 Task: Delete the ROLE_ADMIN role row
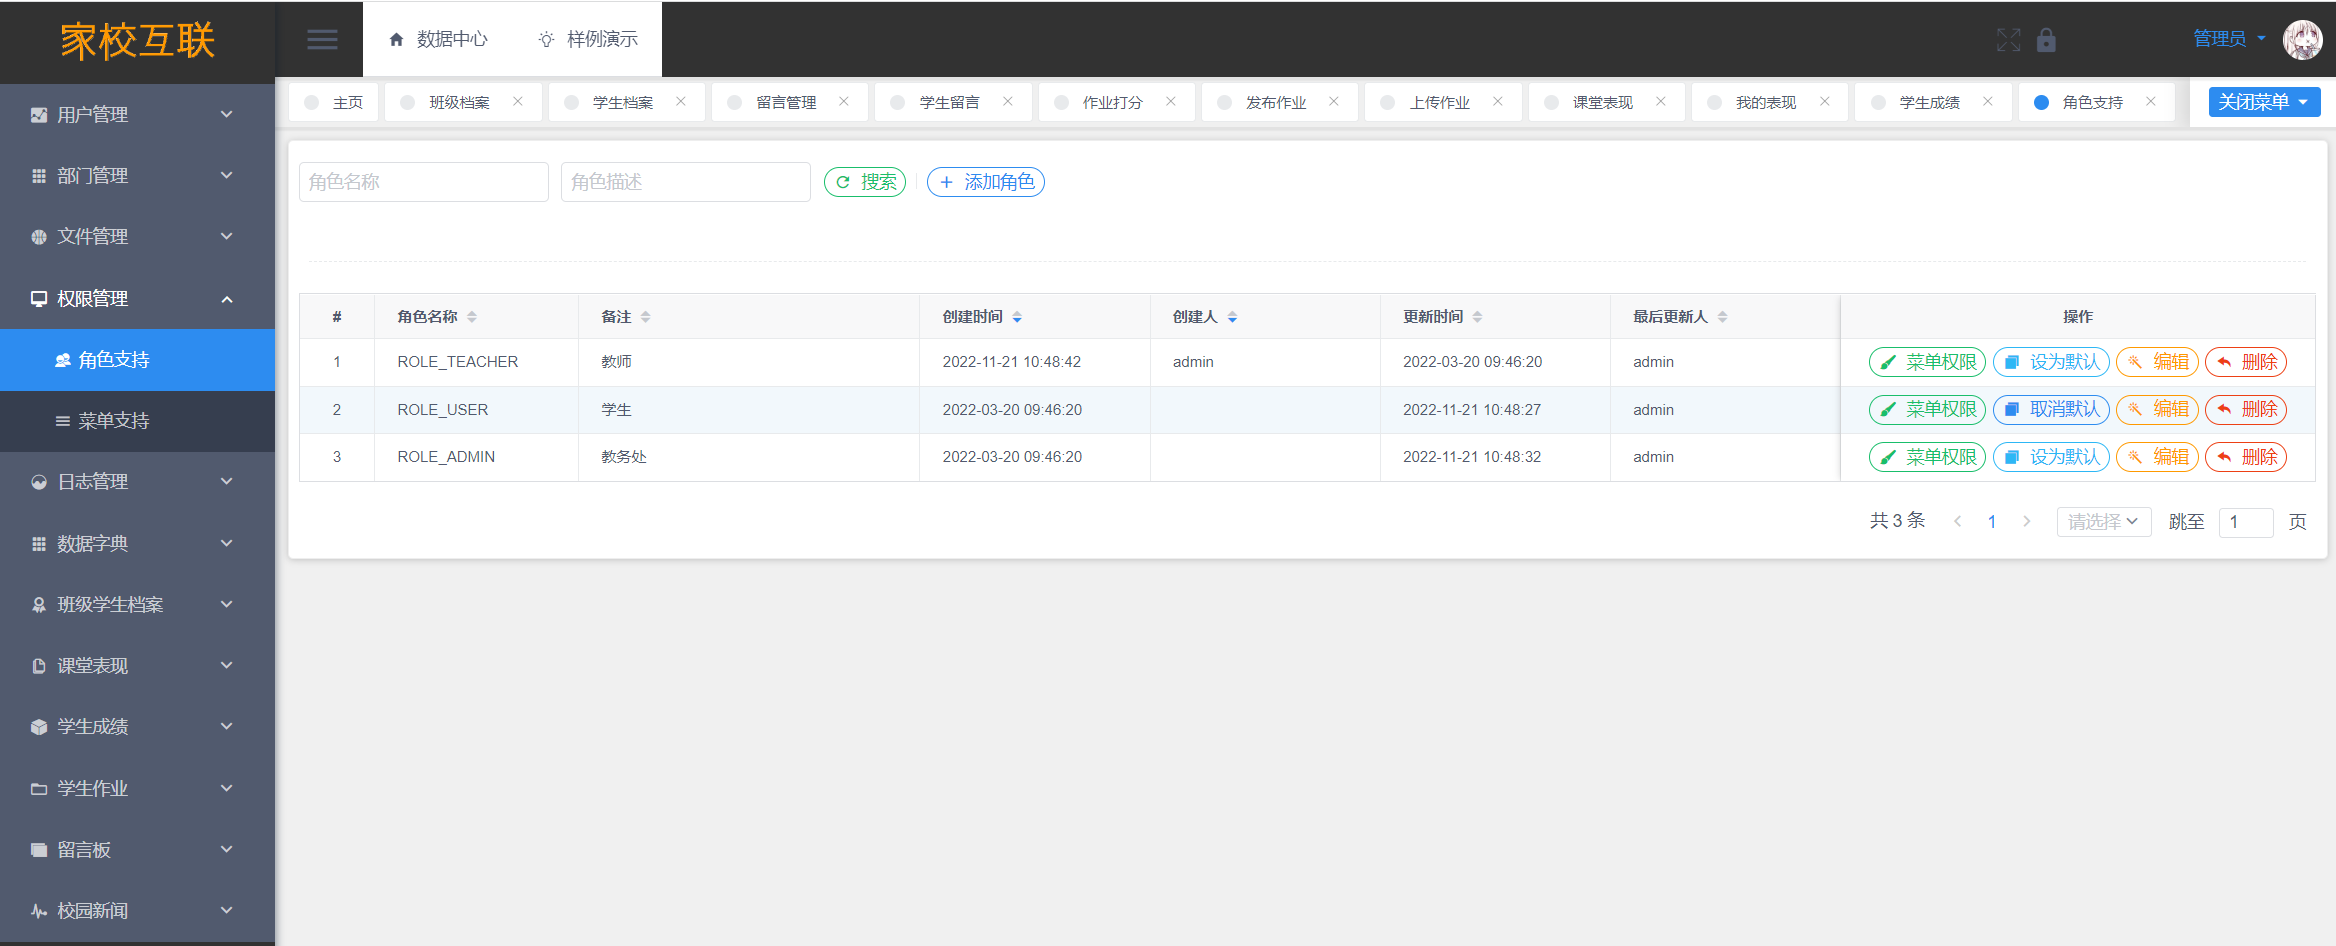2246,457
